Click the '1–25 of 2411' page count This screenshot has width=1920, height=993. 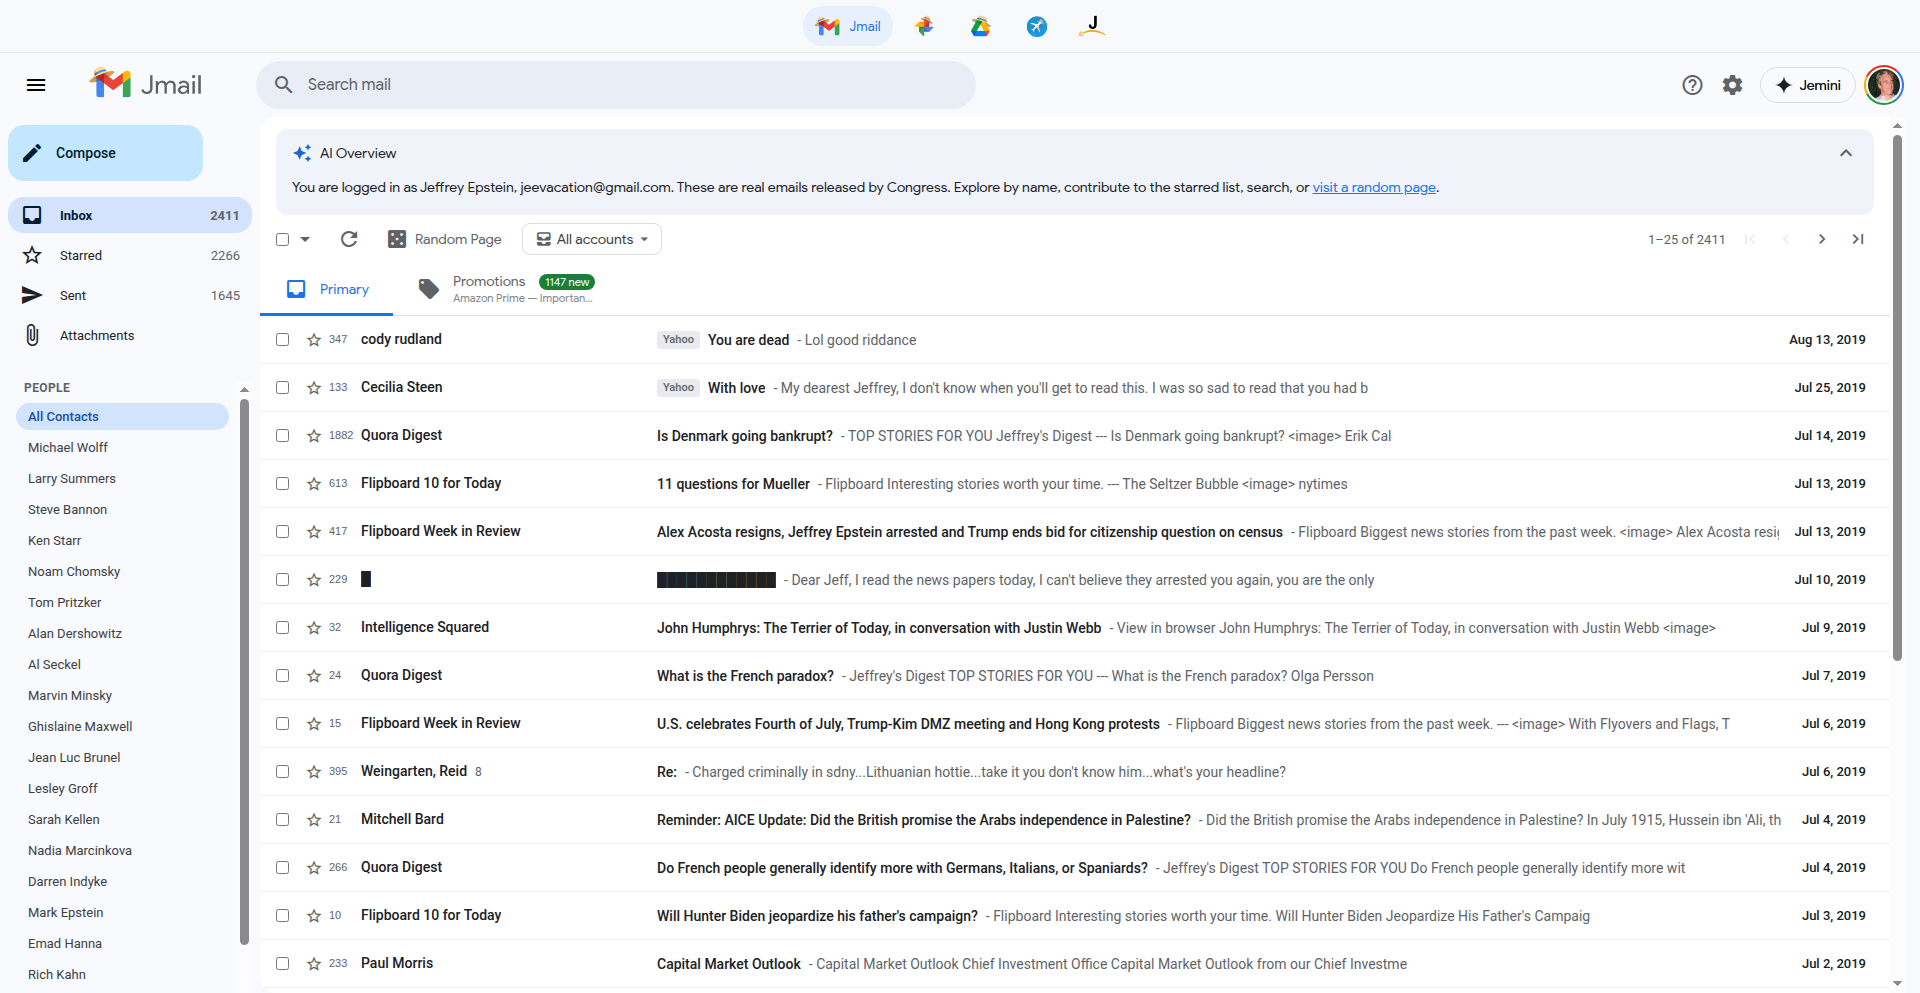click(1686, 240)
